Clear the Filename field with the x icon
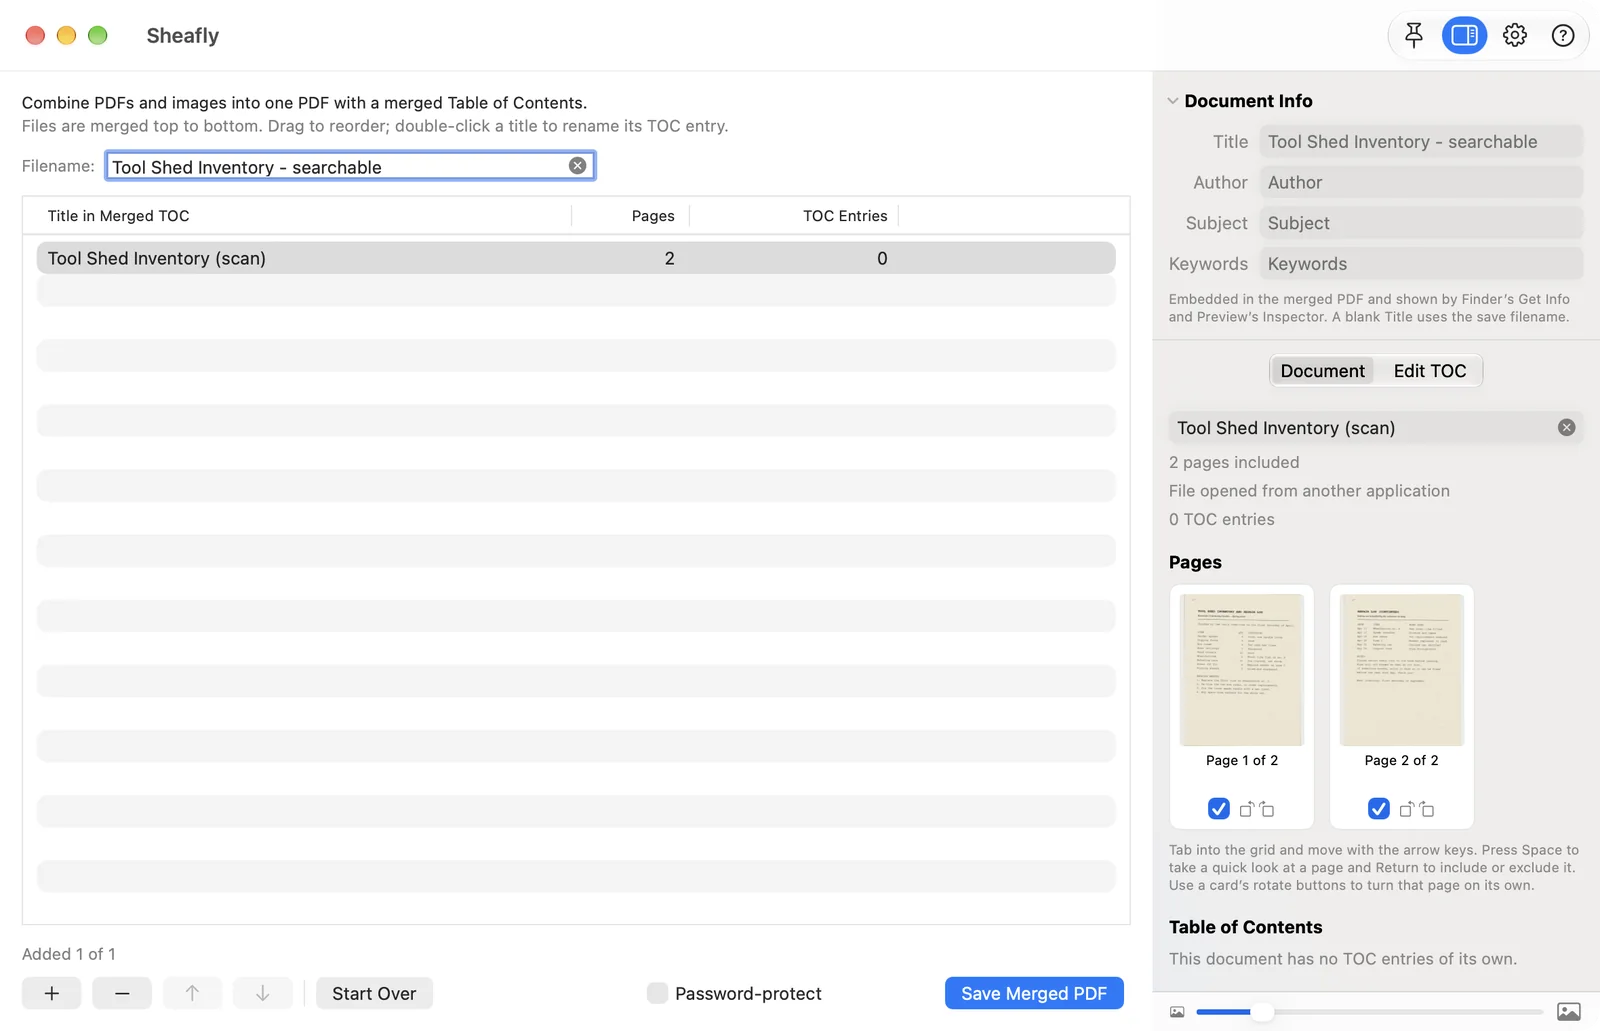Image resolution: width=1600 pixels, height=1031 pixels. (x=578, y=166)
